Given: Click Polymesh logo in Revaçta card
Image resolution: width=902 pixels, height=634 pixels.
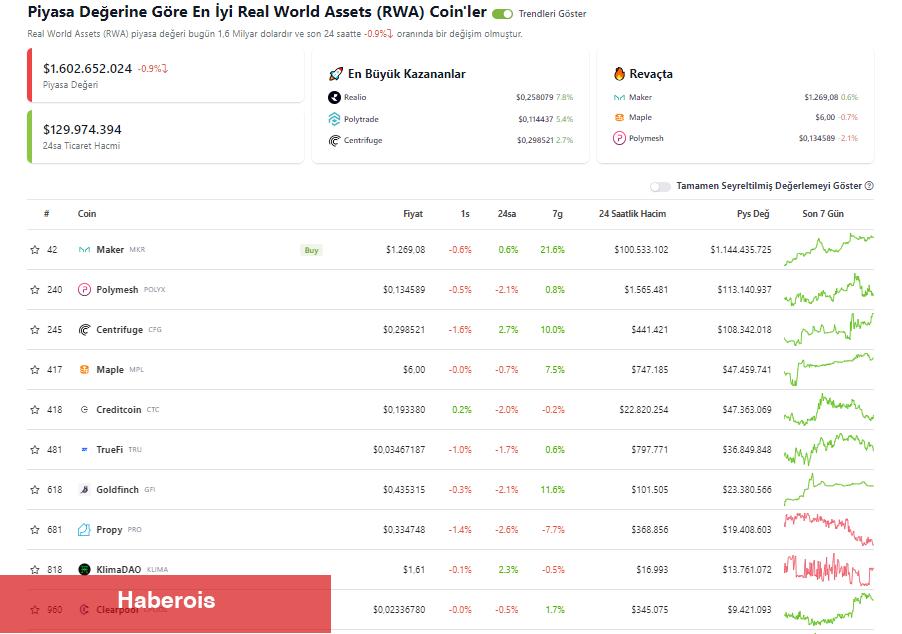Looking at the screenshot, I should tap(619, 138).
